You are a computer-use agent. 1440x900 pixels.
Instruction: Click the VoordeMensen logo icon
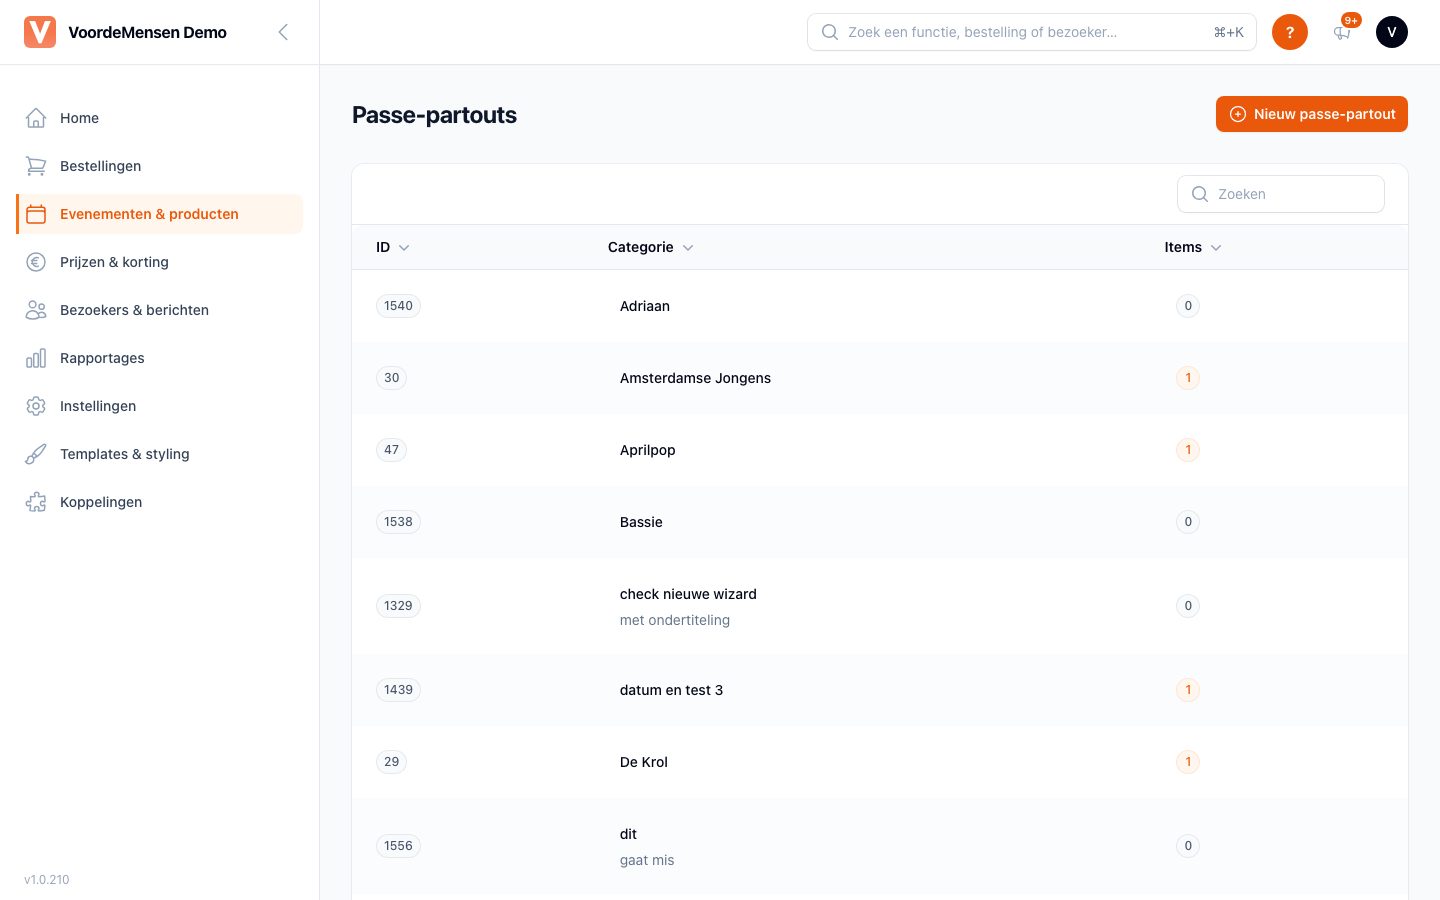[x=40, y=32]
